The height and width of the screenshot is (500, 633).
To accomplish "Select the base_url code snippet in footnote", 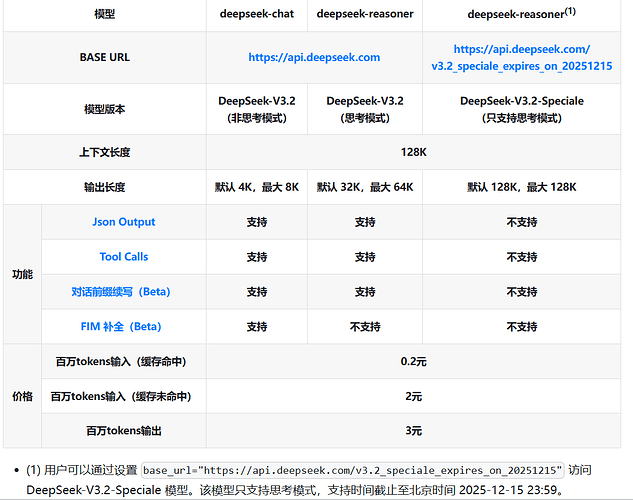I will click(x=352, y=471).
